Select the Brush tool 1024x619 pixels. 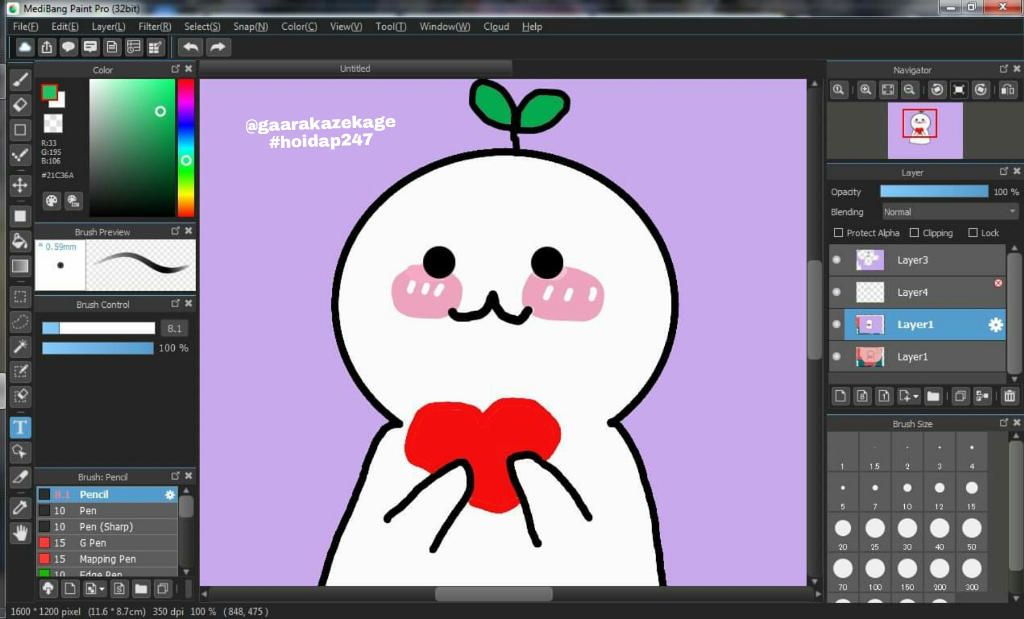point(20,80)
